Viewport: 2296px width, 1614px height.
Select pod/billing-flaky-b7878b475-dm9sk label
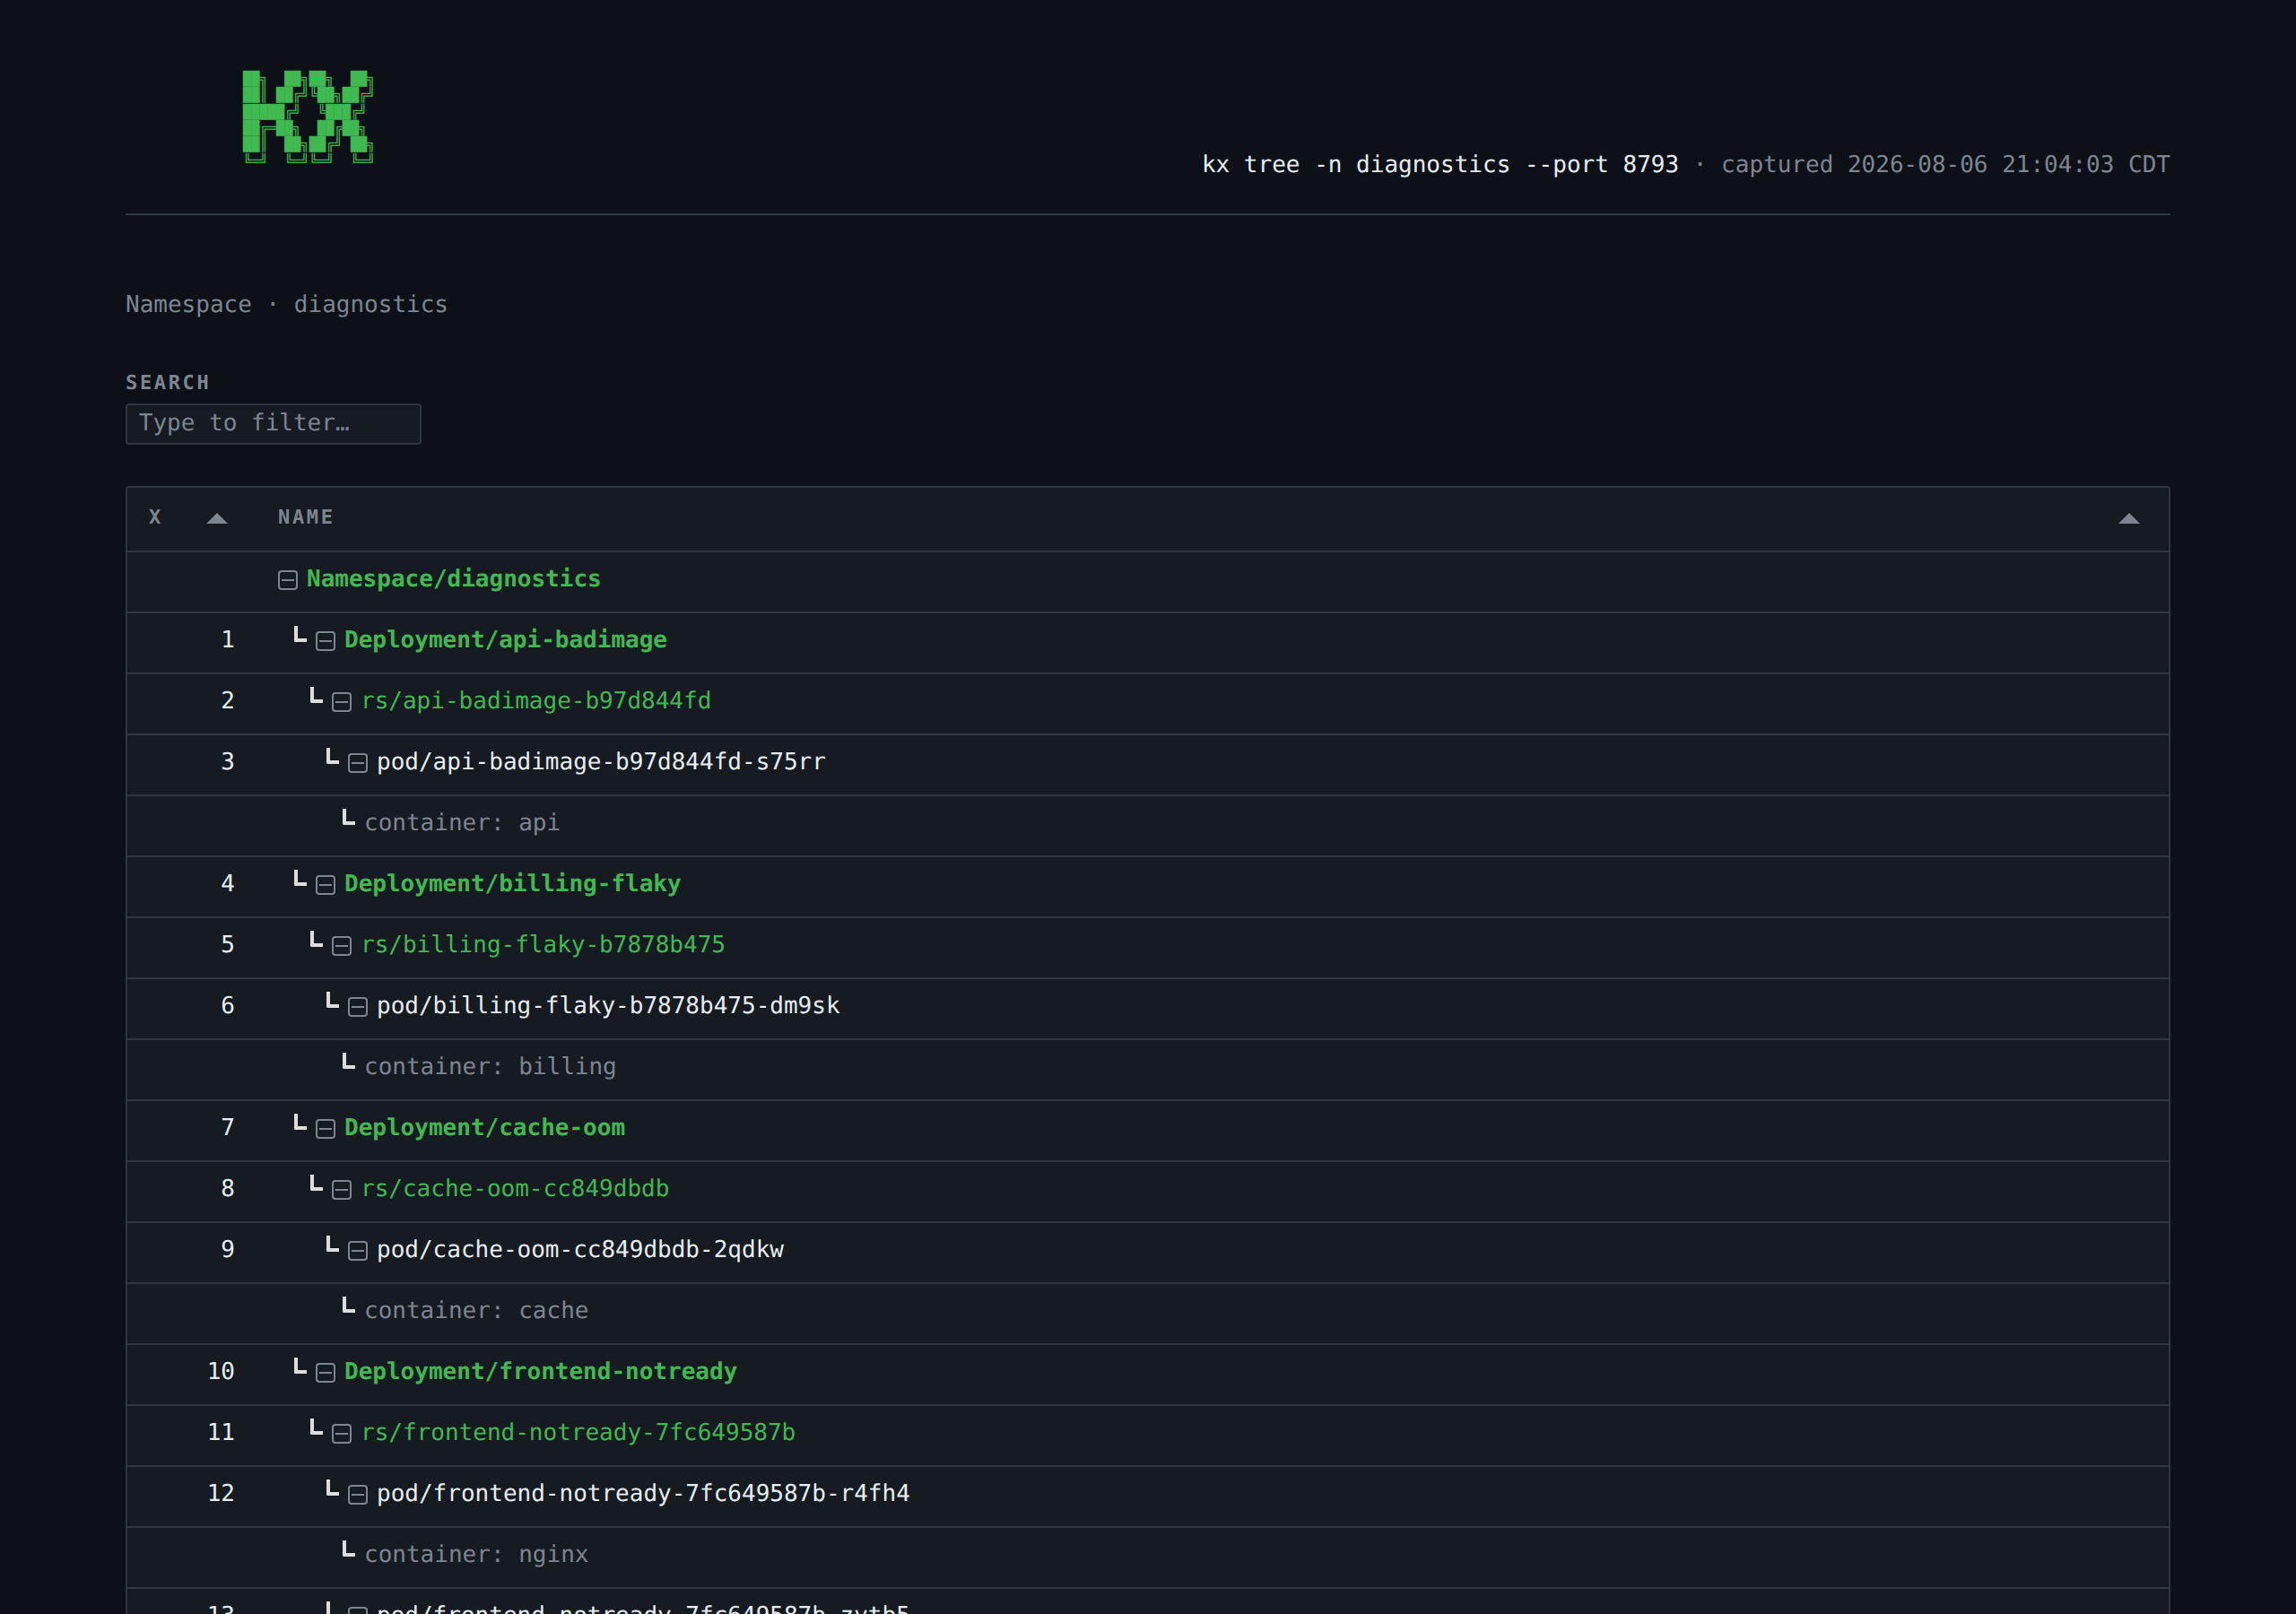click(x=608, y=1006)
